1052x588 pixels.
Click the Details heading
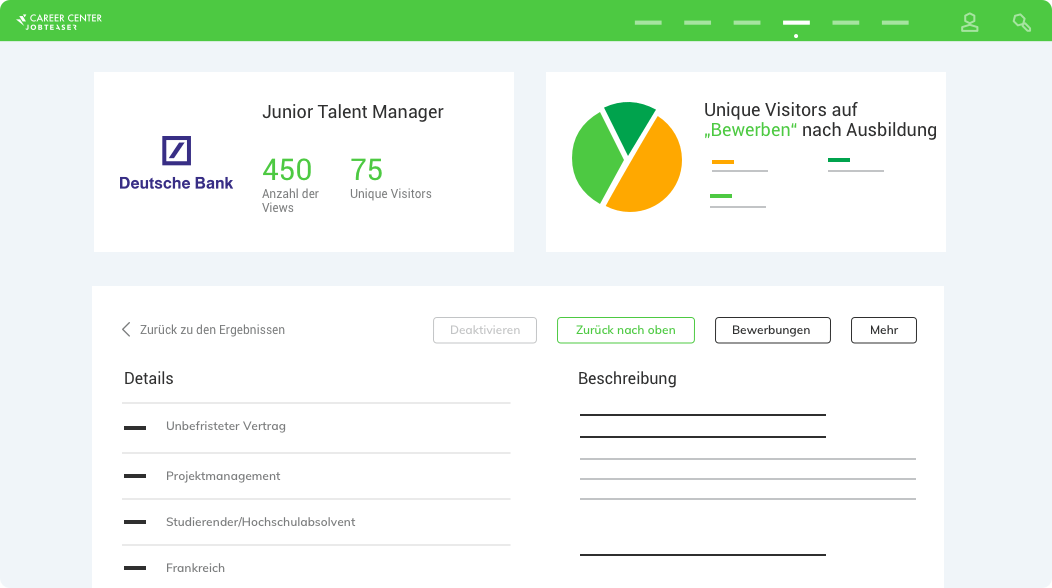tap(149, 379)
